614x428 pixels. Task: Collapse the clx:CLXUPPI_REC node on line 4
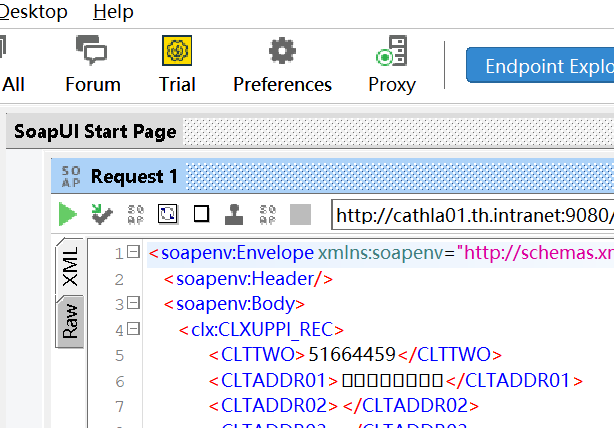click(x=133, y=329)
